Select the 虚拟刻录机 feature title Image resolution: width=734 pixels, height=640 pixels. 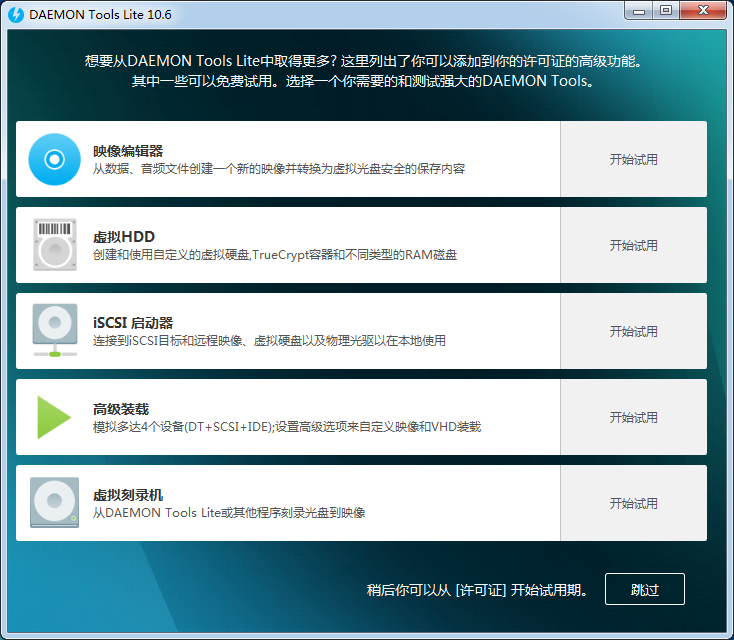pos(128,495)
